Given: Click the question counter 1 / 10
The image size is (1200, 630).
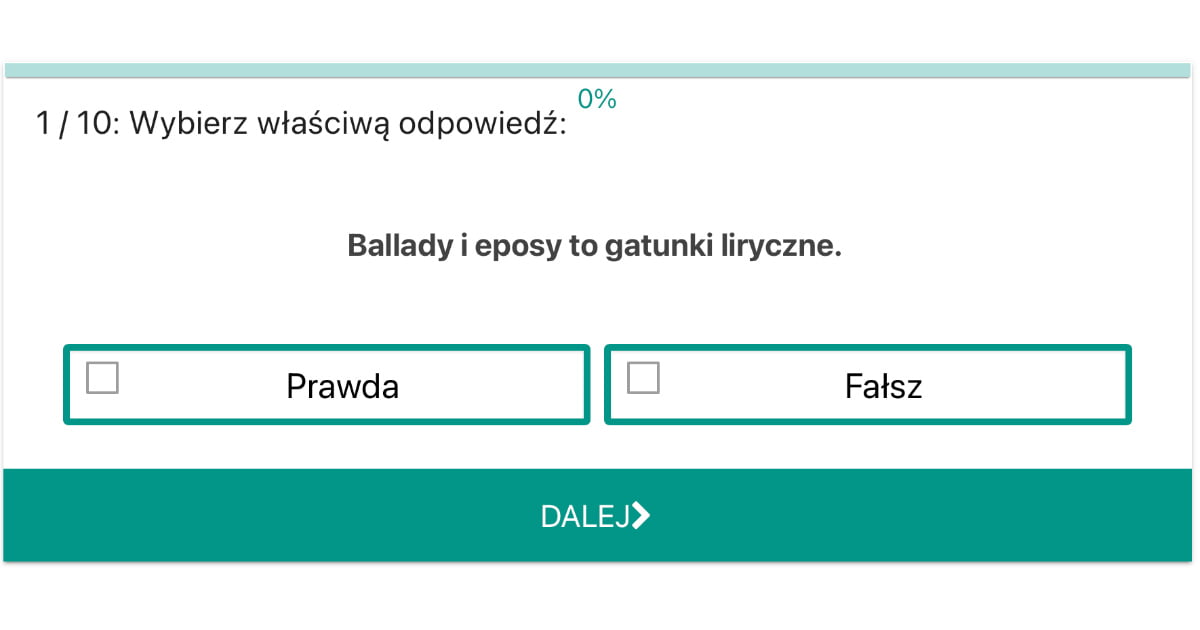Looking at the screenshot, I should pos(72,123).
